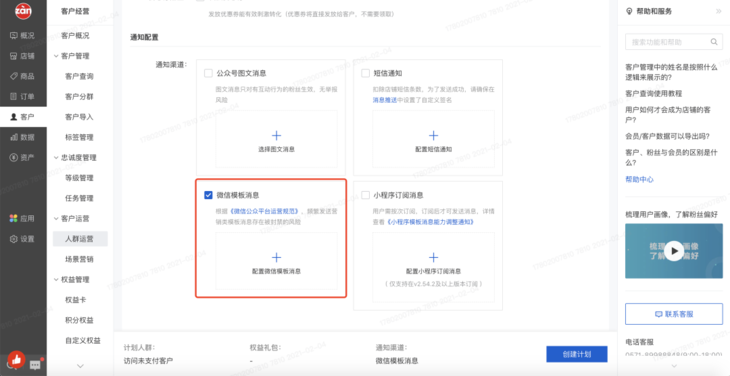Play the 梳理用户画像 video
This screenshot has width=730, height=376.
(x=674, y=251)
